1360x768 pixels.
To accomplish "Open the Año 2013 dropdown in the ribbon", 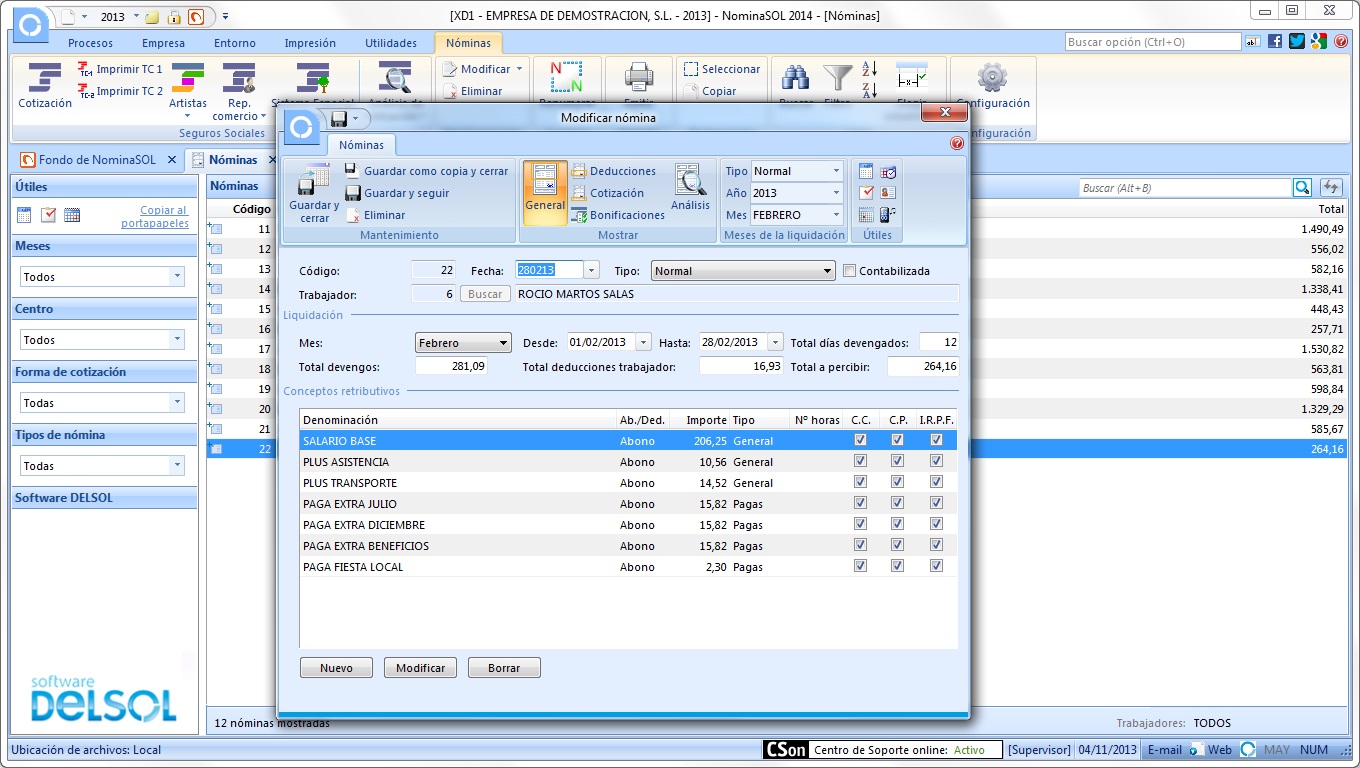I will point(797,193).
